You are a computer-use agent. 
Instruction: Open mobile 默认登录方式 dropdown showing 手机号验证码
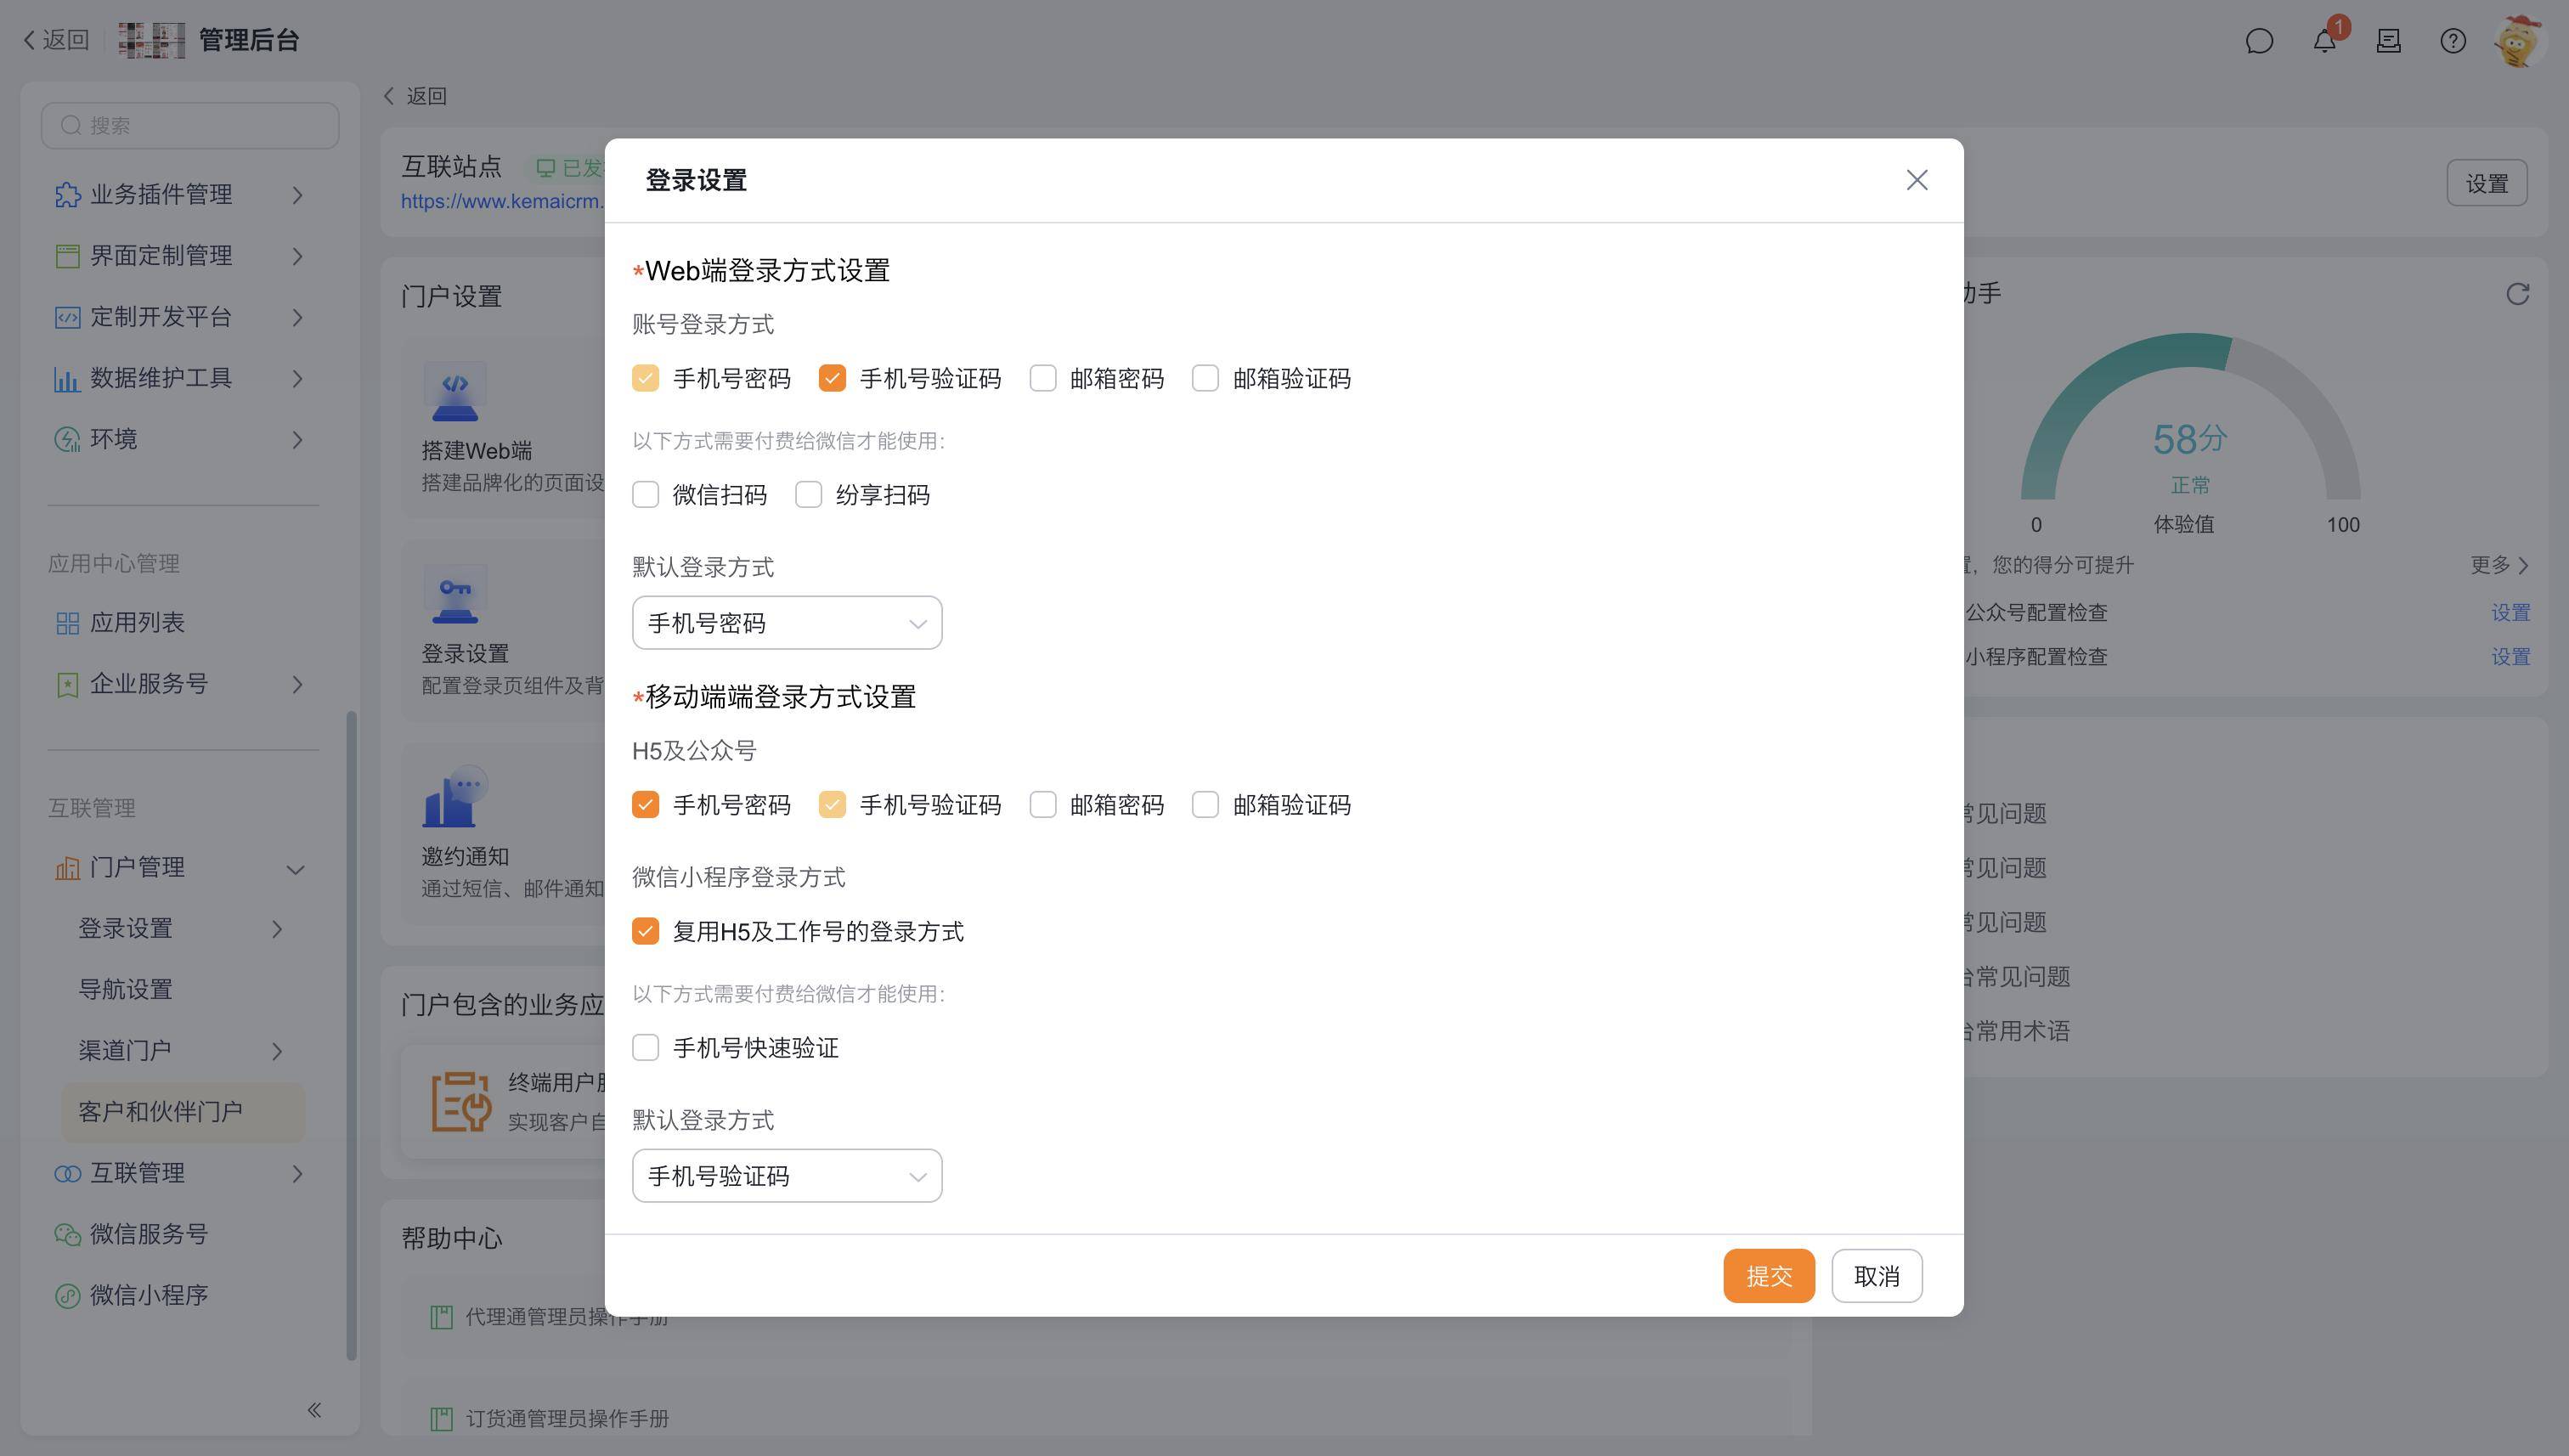pos(787,1176)
